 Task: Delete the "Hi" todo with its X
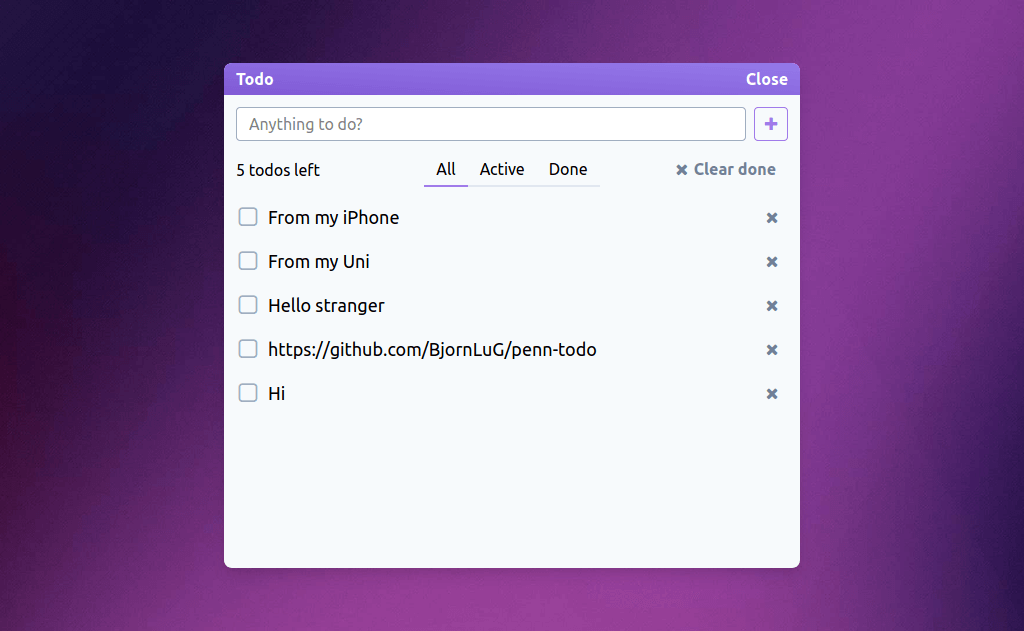click(x=772, y=394)
